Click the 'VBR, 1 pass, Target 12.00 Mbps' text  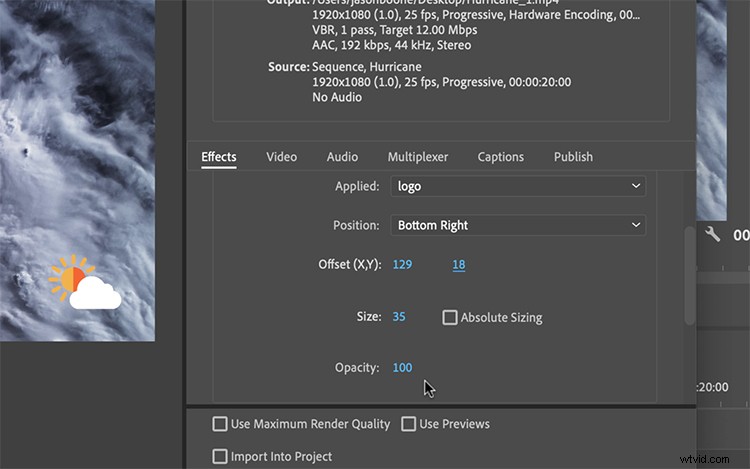click(395, 30)
